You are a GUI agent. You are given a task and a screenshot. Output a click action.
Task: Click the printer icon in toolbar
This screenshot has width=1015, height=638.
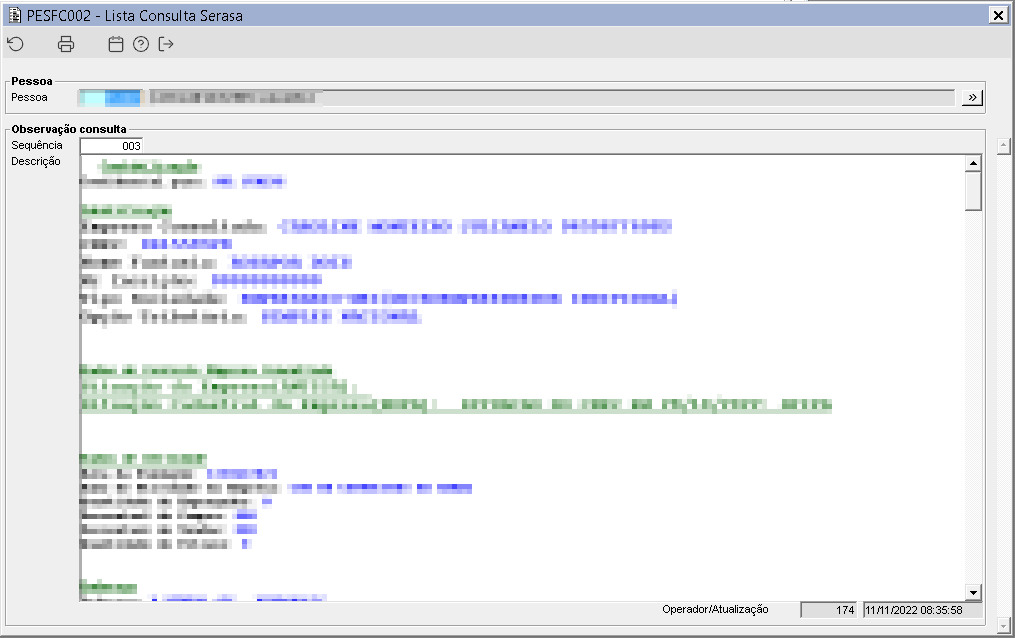click(x=66, y=44)
